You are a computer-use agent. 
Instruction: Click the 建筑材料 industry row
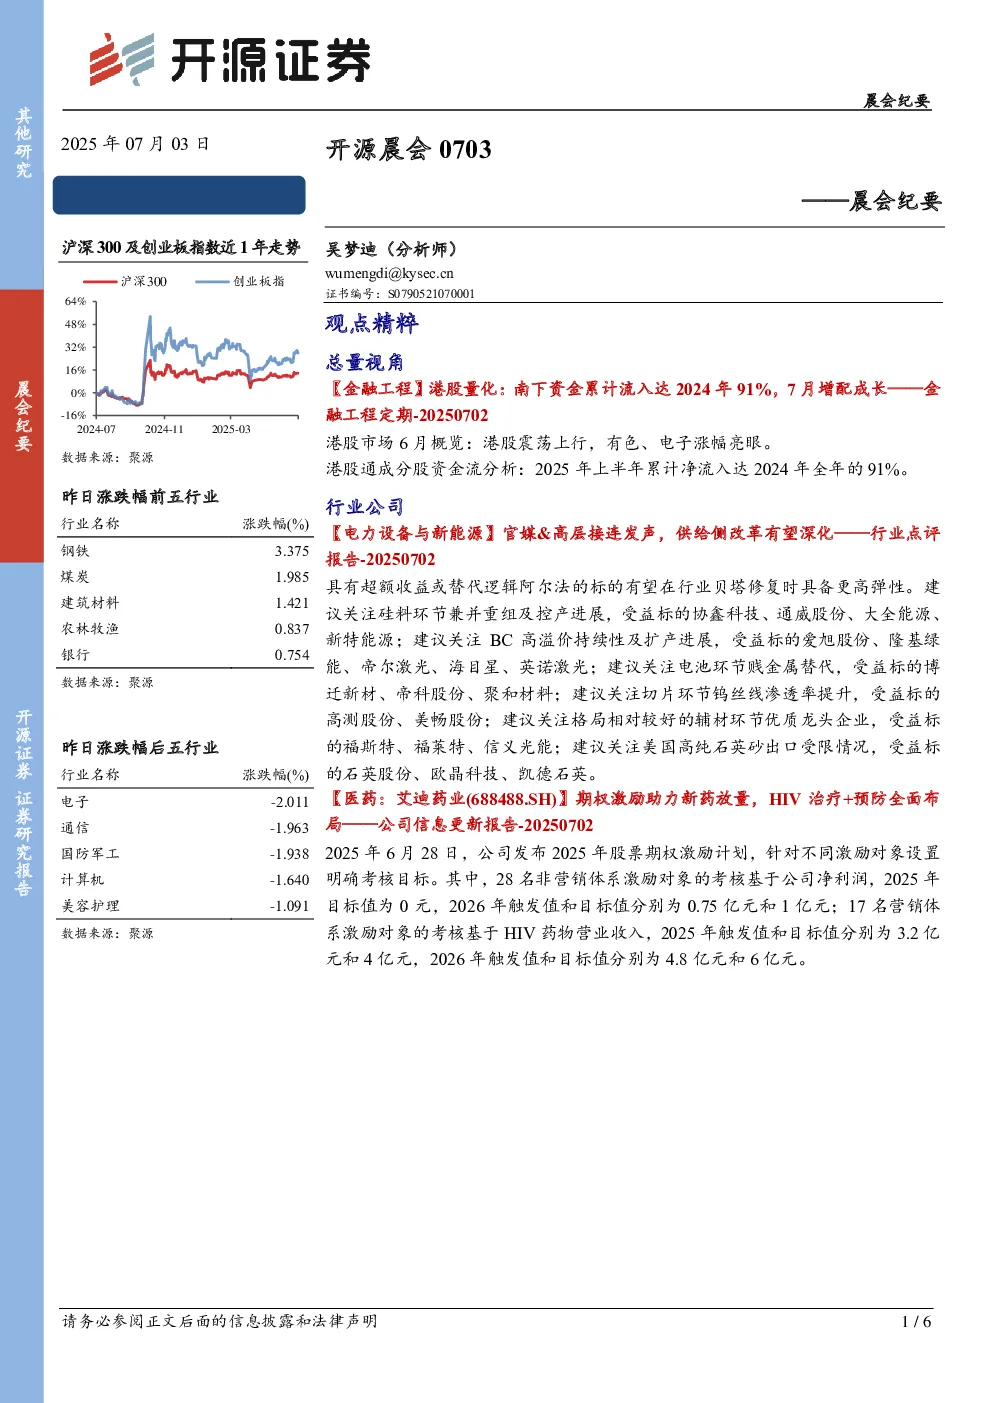coord(185,603)
